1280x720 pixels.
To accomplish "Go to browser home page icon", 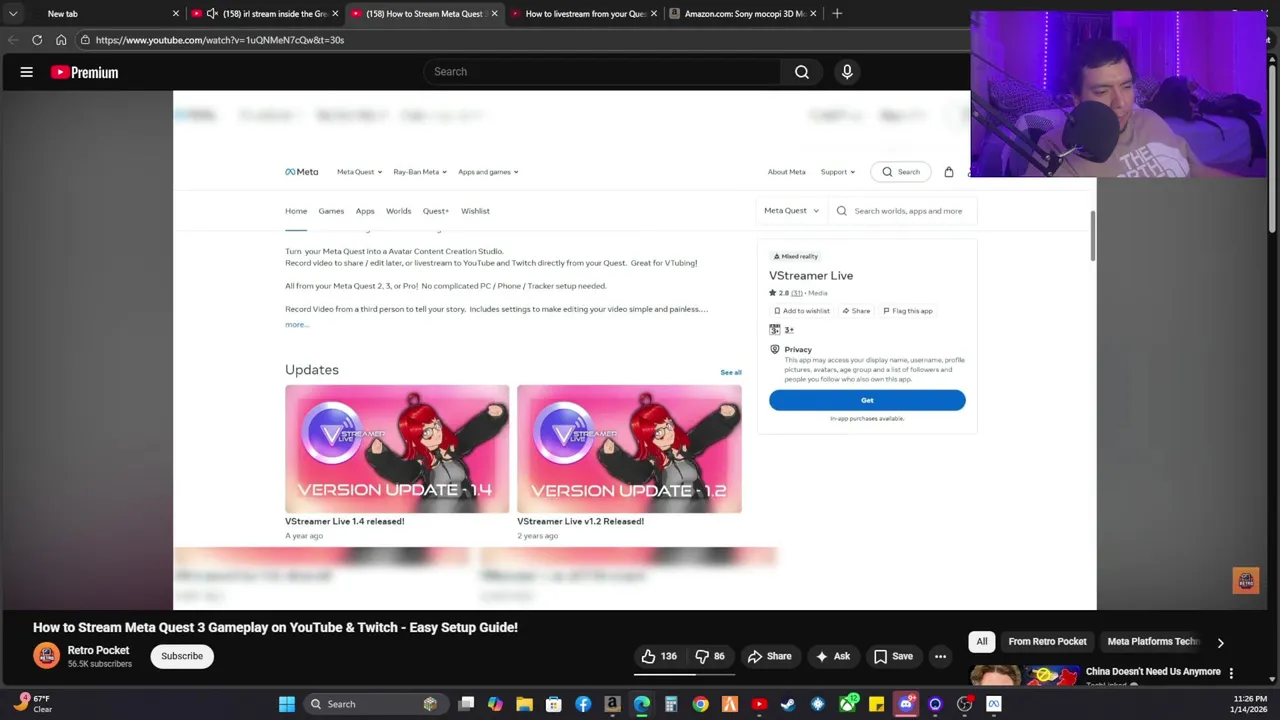I will coord(61,40).
